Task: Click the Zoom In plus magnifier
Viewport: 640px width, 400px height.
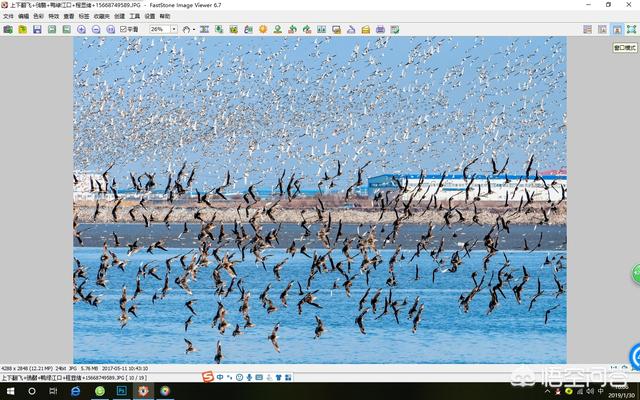Action: (x=81, y=29)
